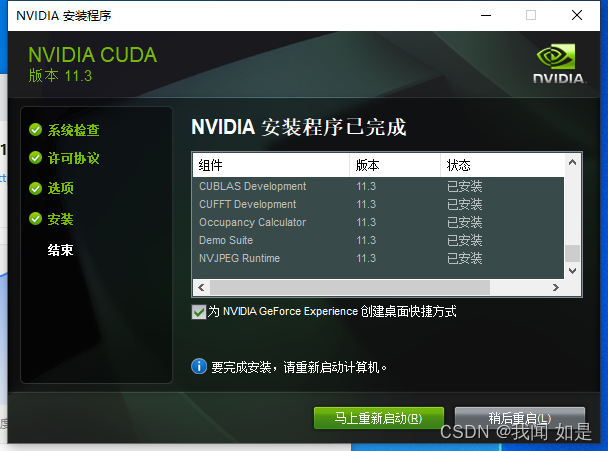Click the 组件 column header

(271, 166)
